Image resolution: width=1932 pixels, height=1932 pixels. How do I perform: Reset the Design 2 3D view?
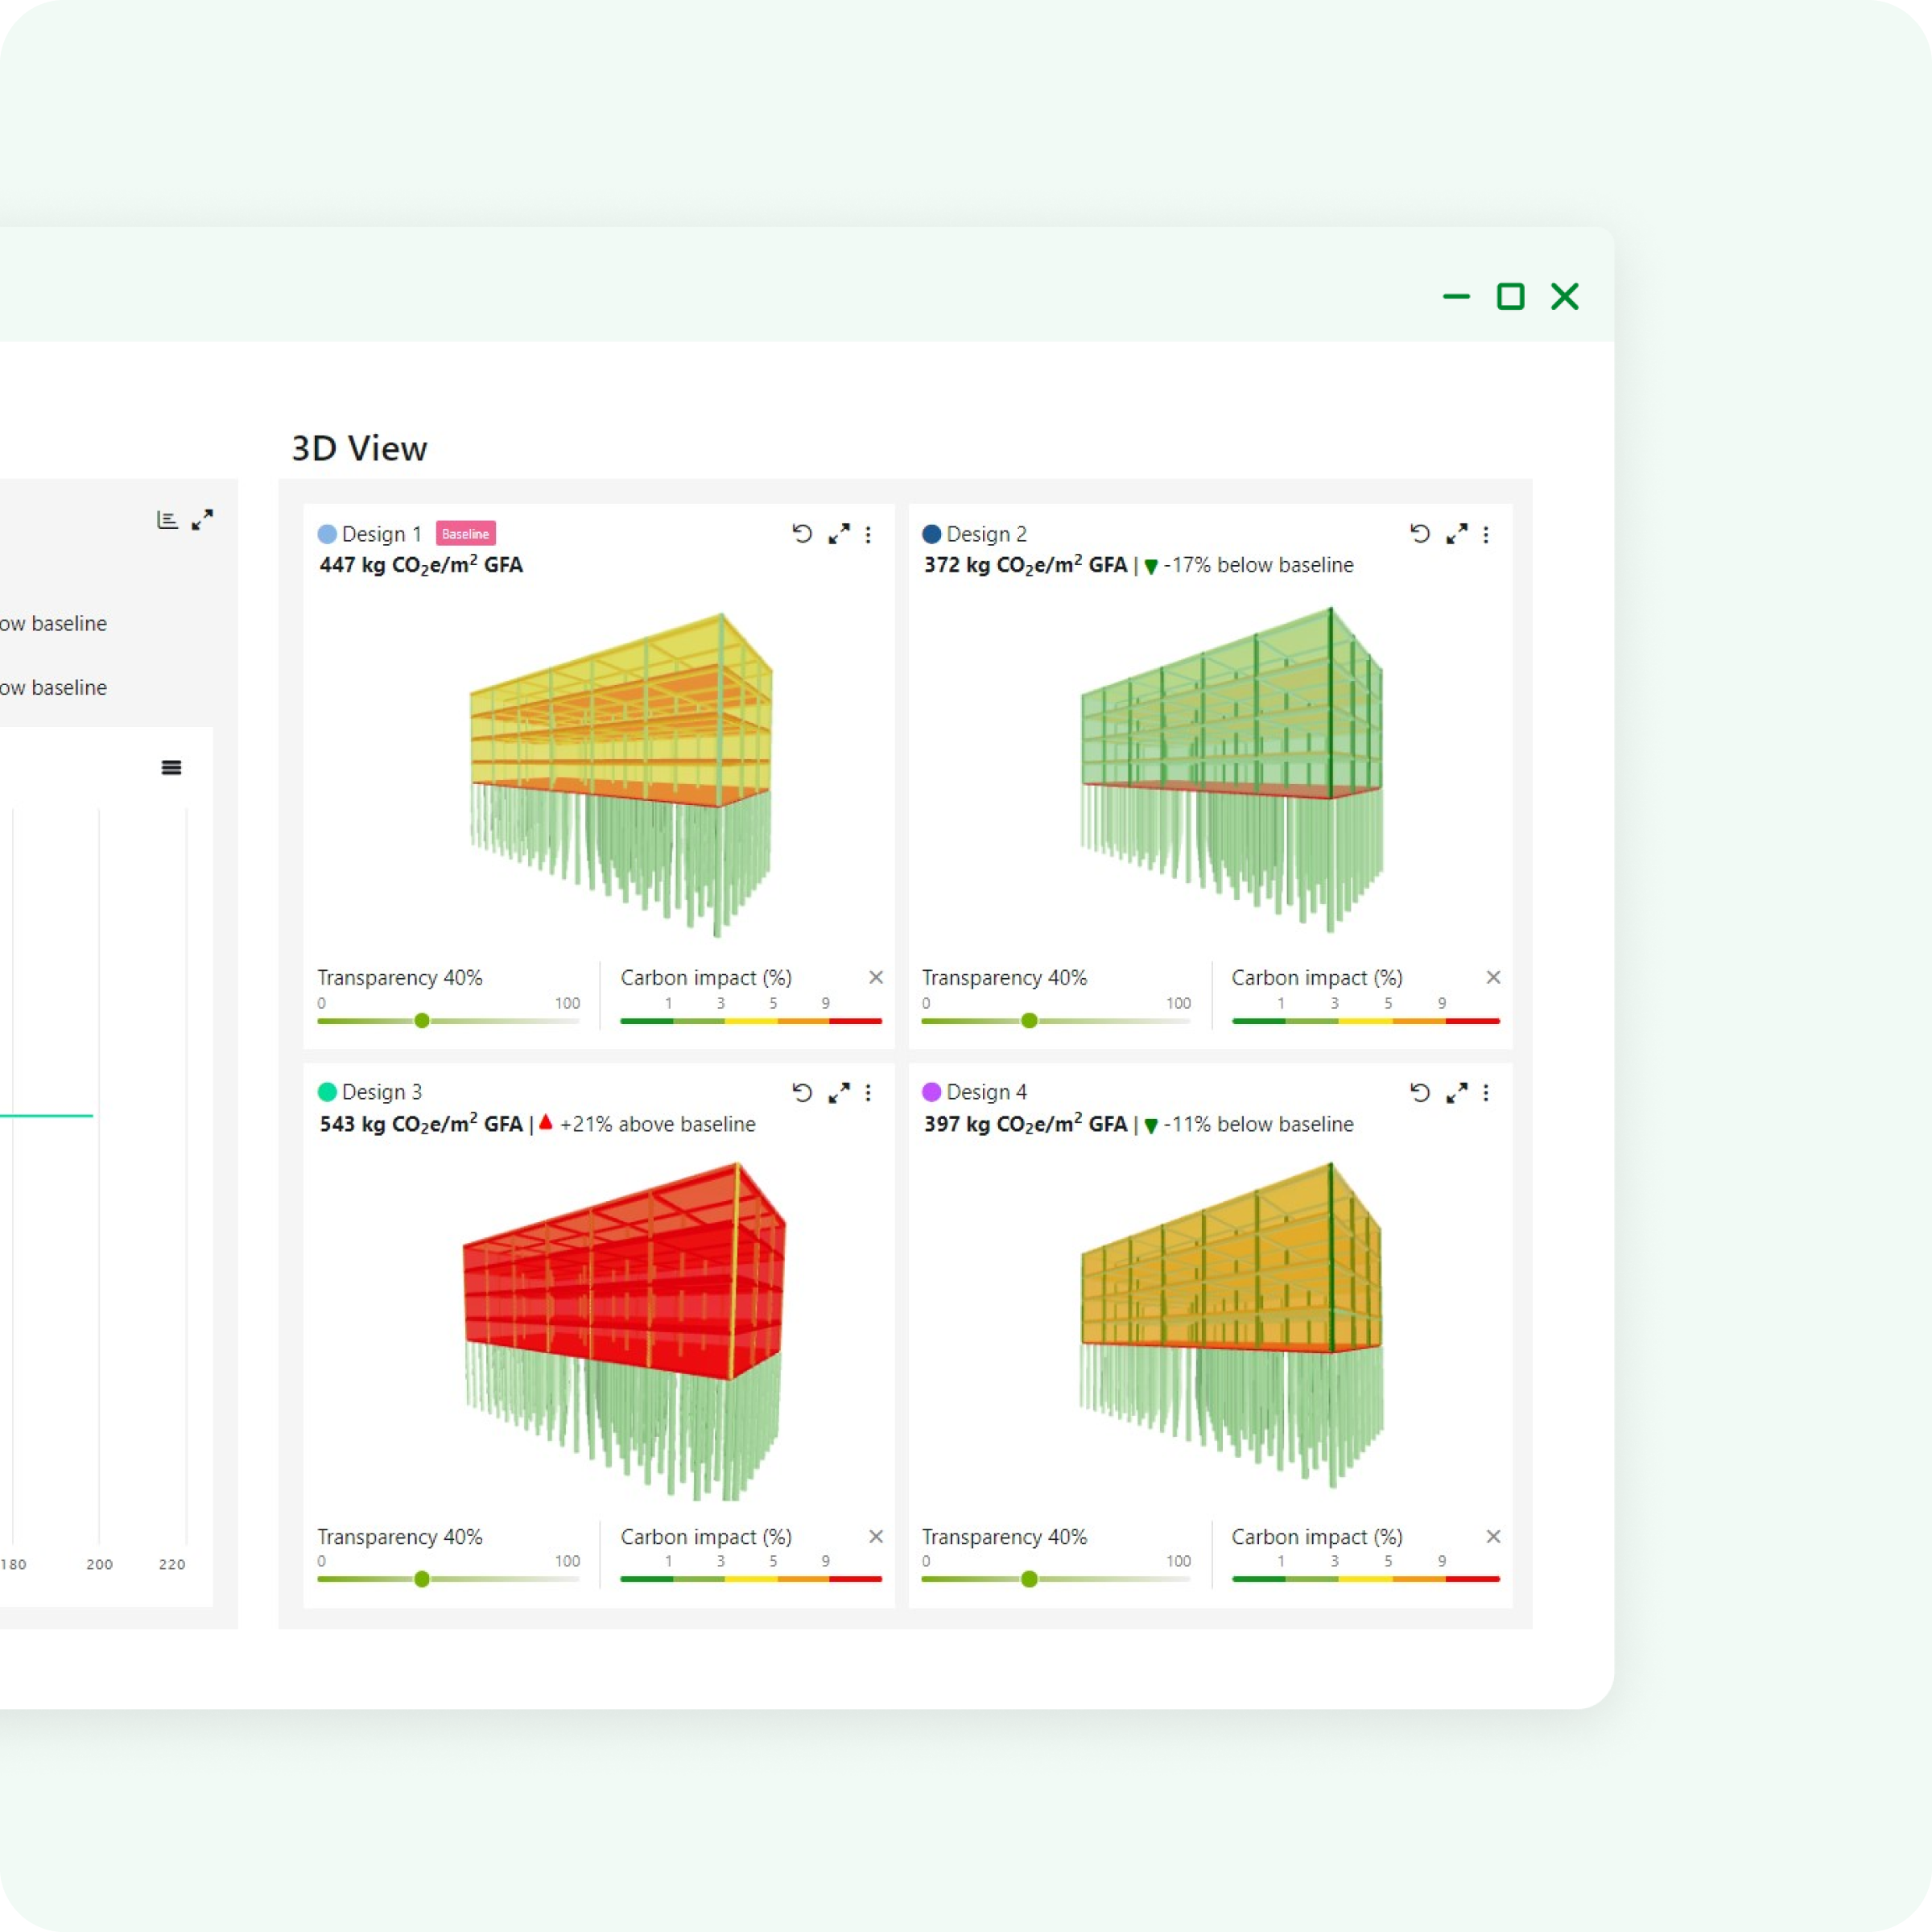[x=1420, y=534]
